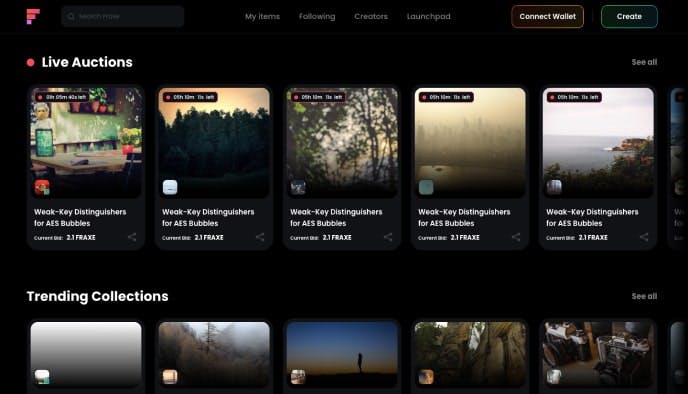Click title of classroom toy figure auction
This screenshot has height=394, width=688.
[80, 217]
